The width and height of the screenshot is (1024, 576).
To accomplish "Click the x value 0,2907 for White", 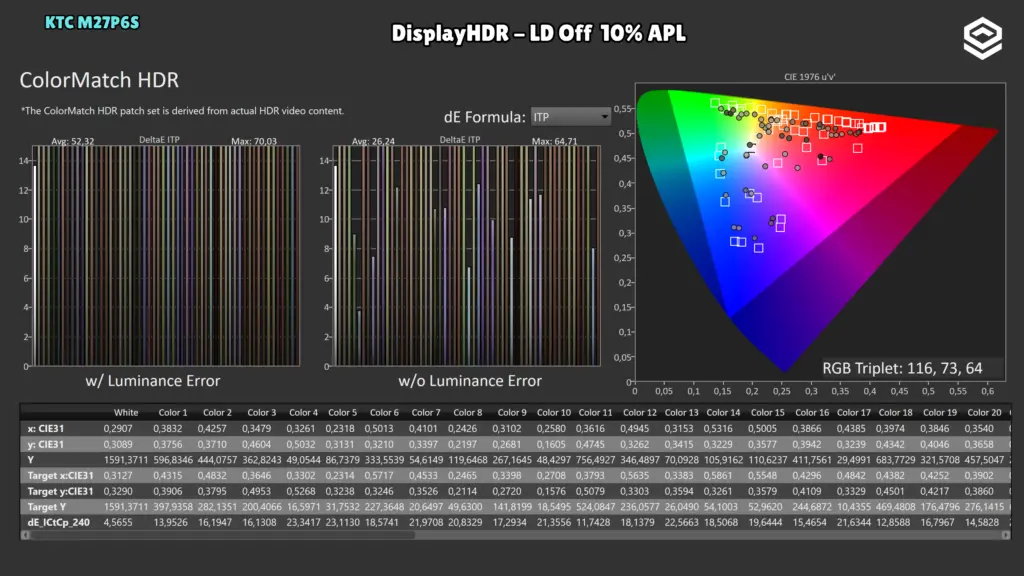I will point(118,429).
